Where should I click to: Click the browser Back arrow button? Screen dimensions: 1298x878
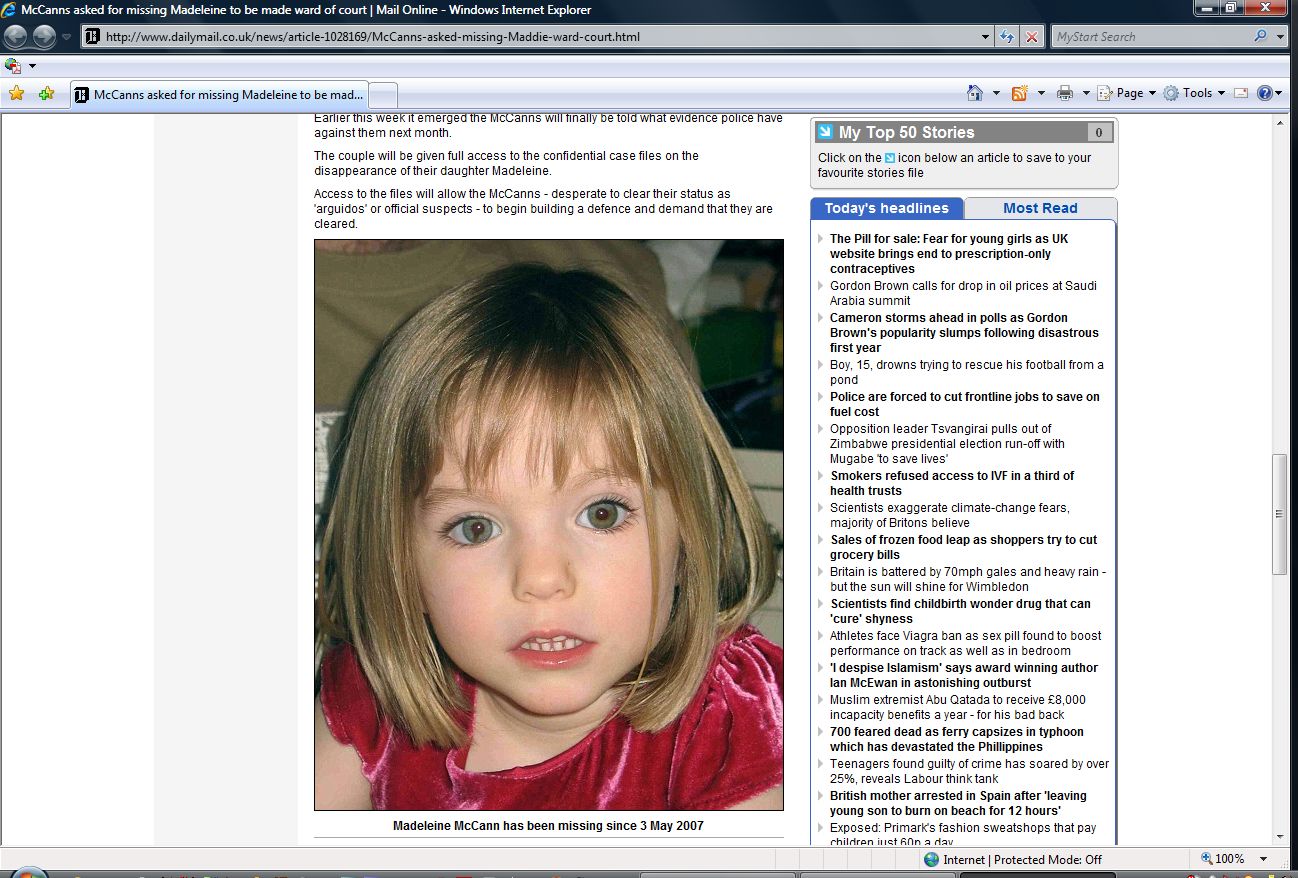point(16,37)
